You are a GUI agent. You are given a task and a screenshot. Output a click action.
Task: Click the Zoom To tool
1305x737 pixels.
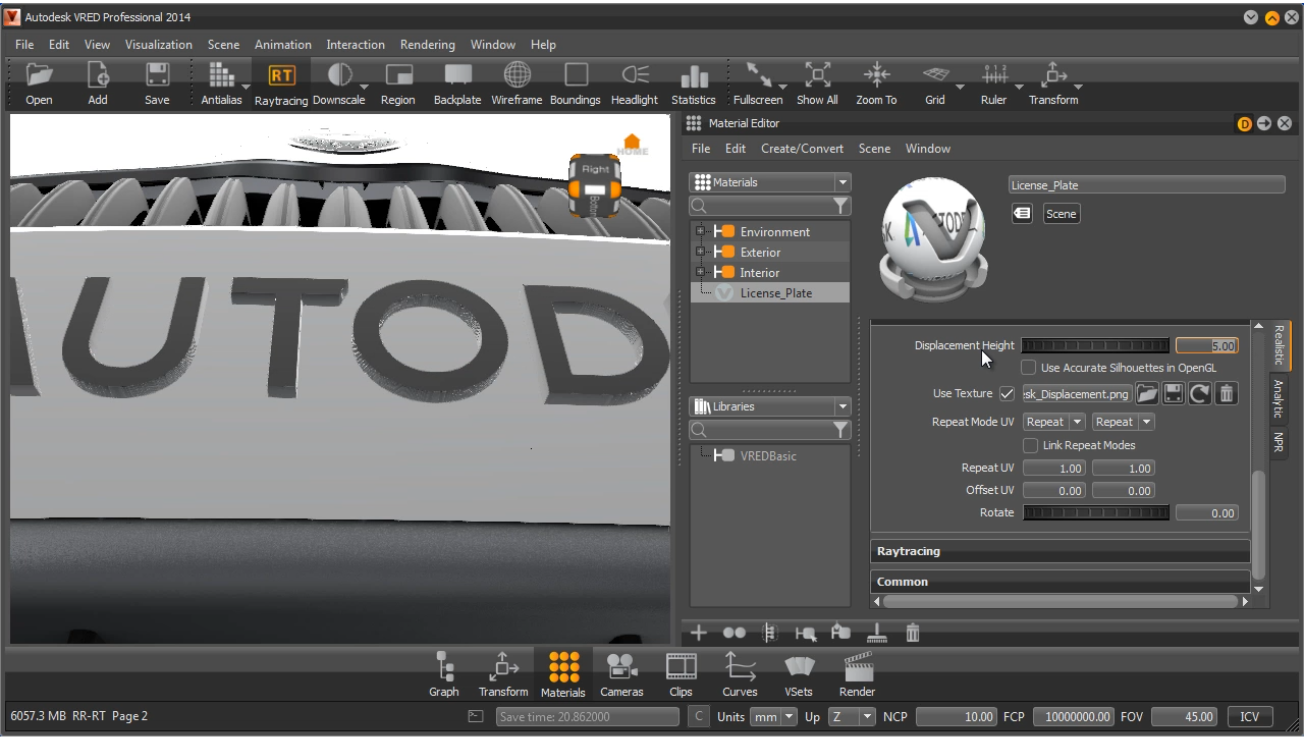[876, 75]
